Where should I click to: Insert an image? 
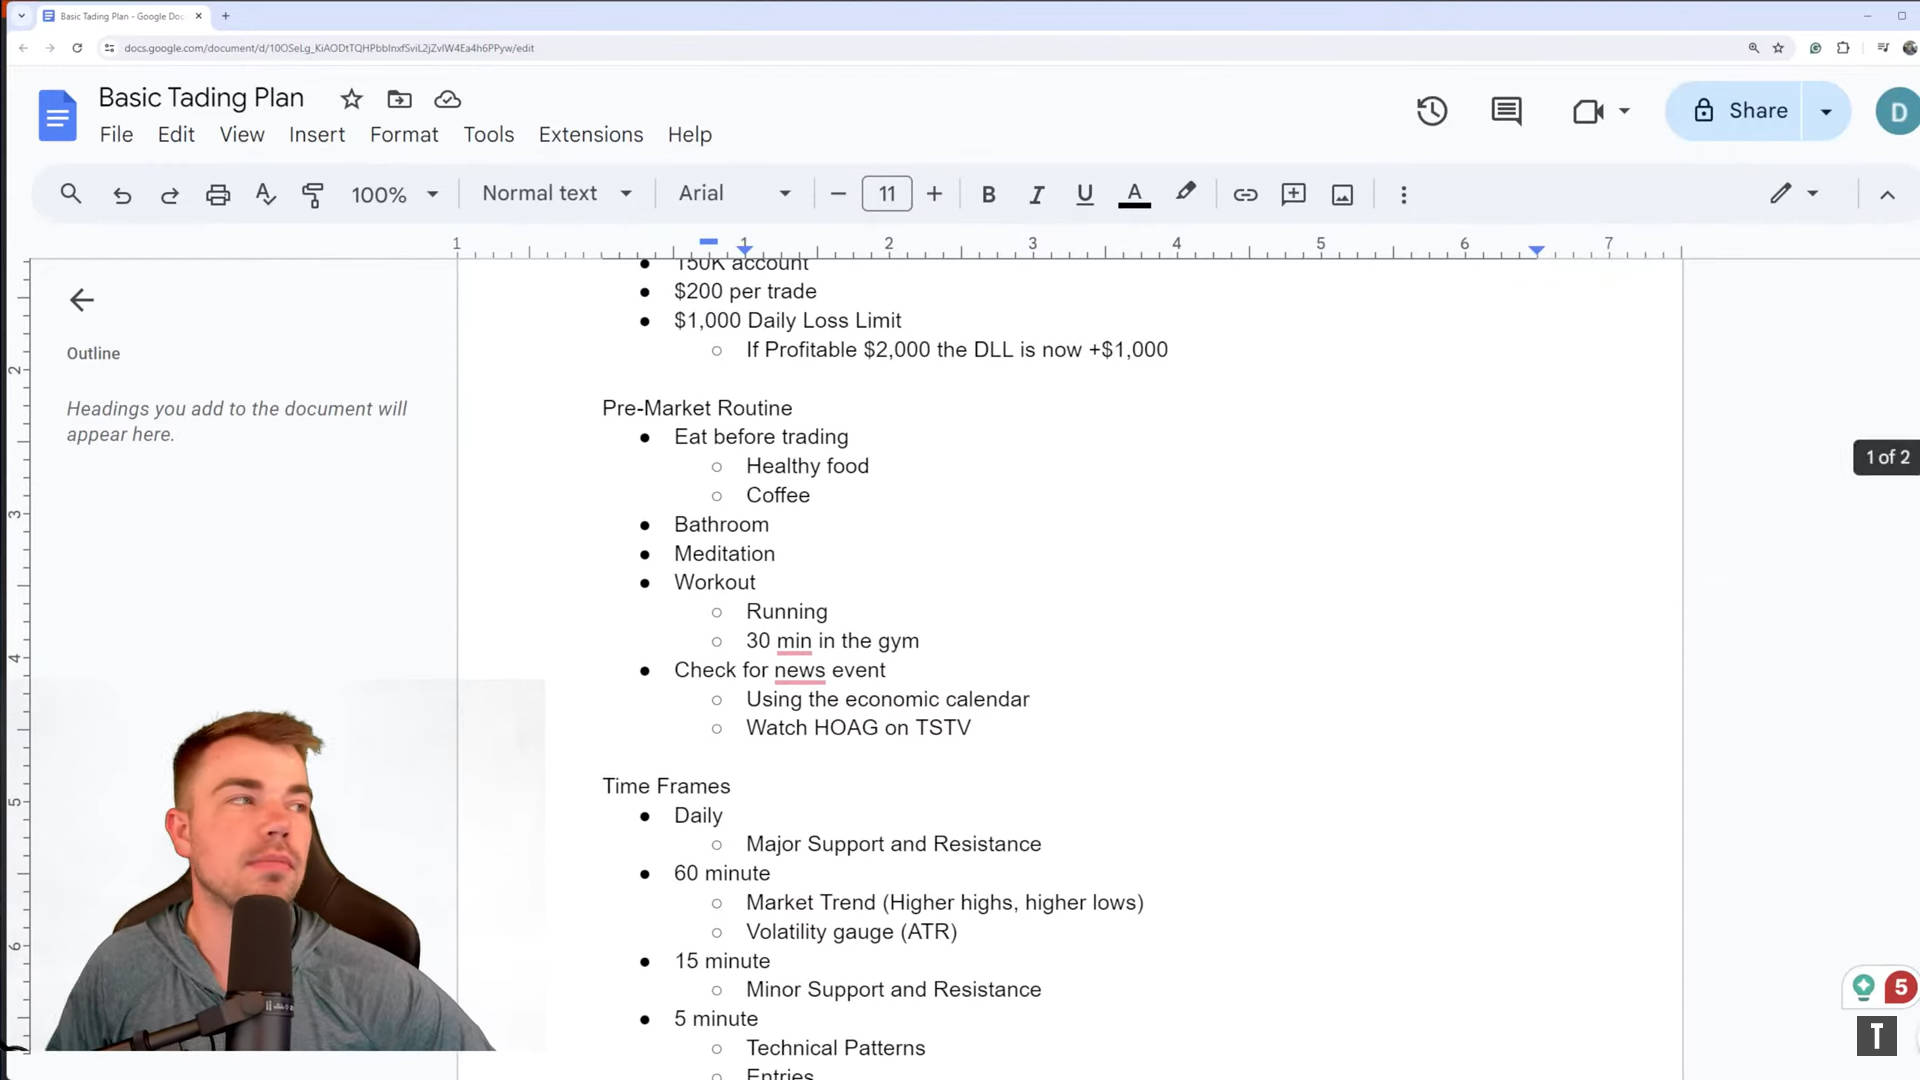tap(1342, 195)
